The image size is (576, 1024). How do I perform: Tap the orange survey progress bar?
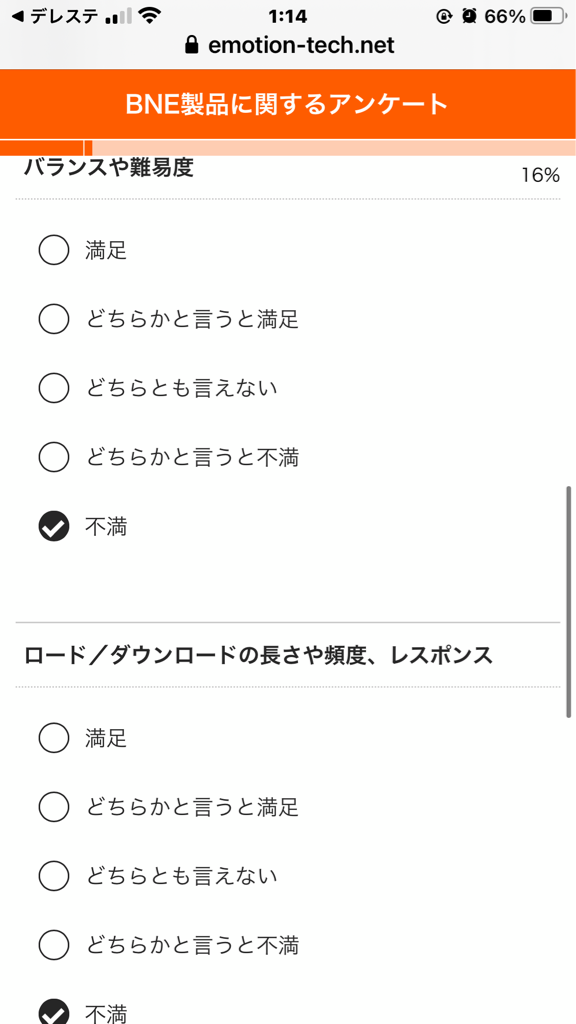tap(288, 148)
